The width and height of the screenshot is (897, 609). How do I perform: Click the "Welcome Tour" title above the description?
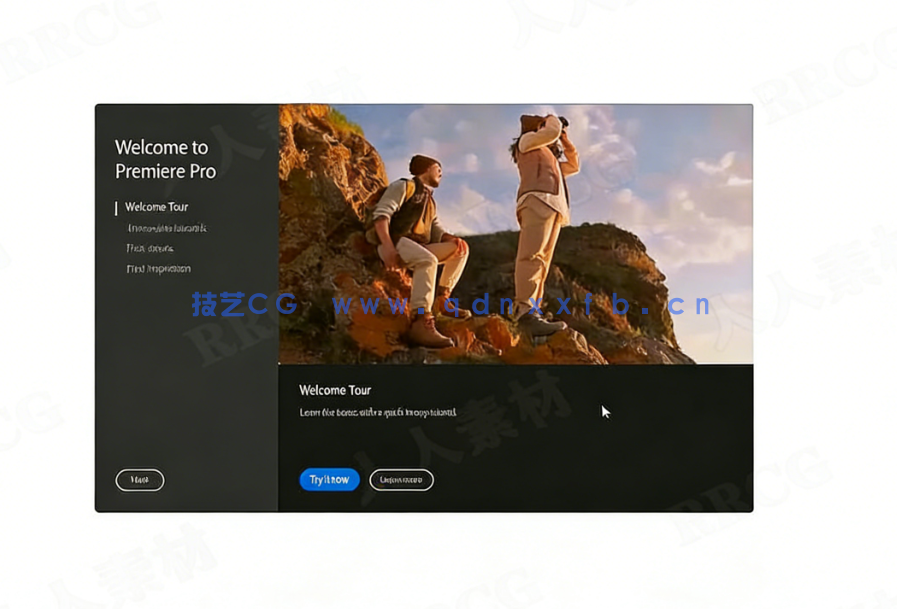[x=336, y=390]
